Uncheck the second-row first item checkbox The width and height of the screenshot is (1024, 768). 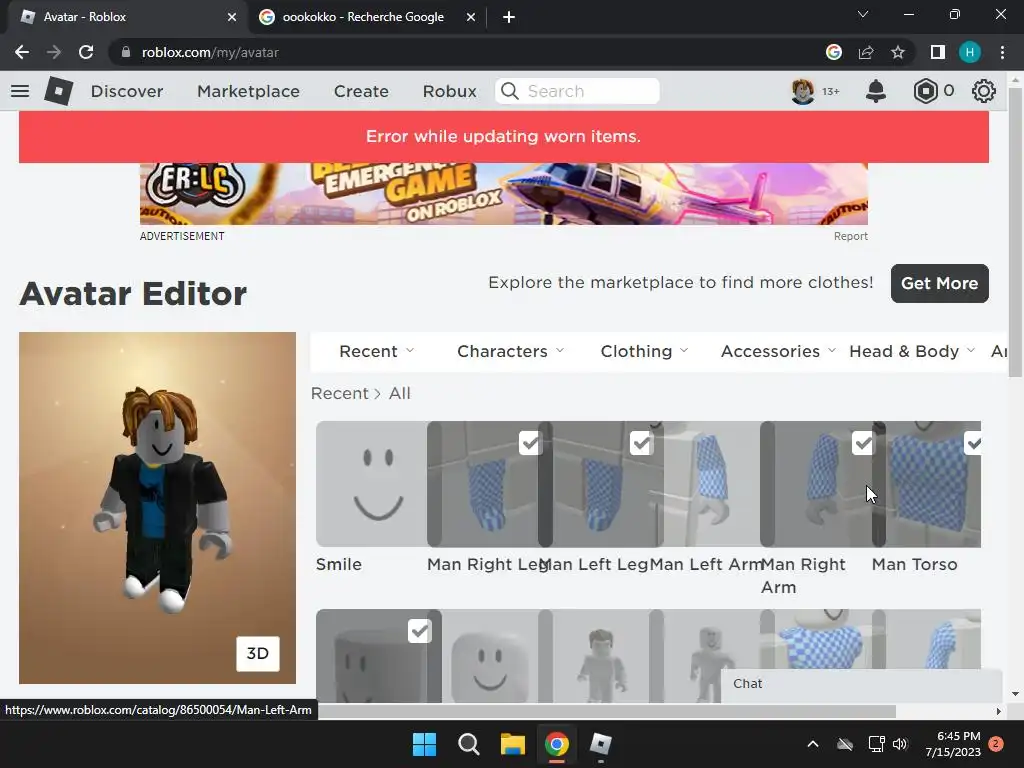[x=419, y=632]
